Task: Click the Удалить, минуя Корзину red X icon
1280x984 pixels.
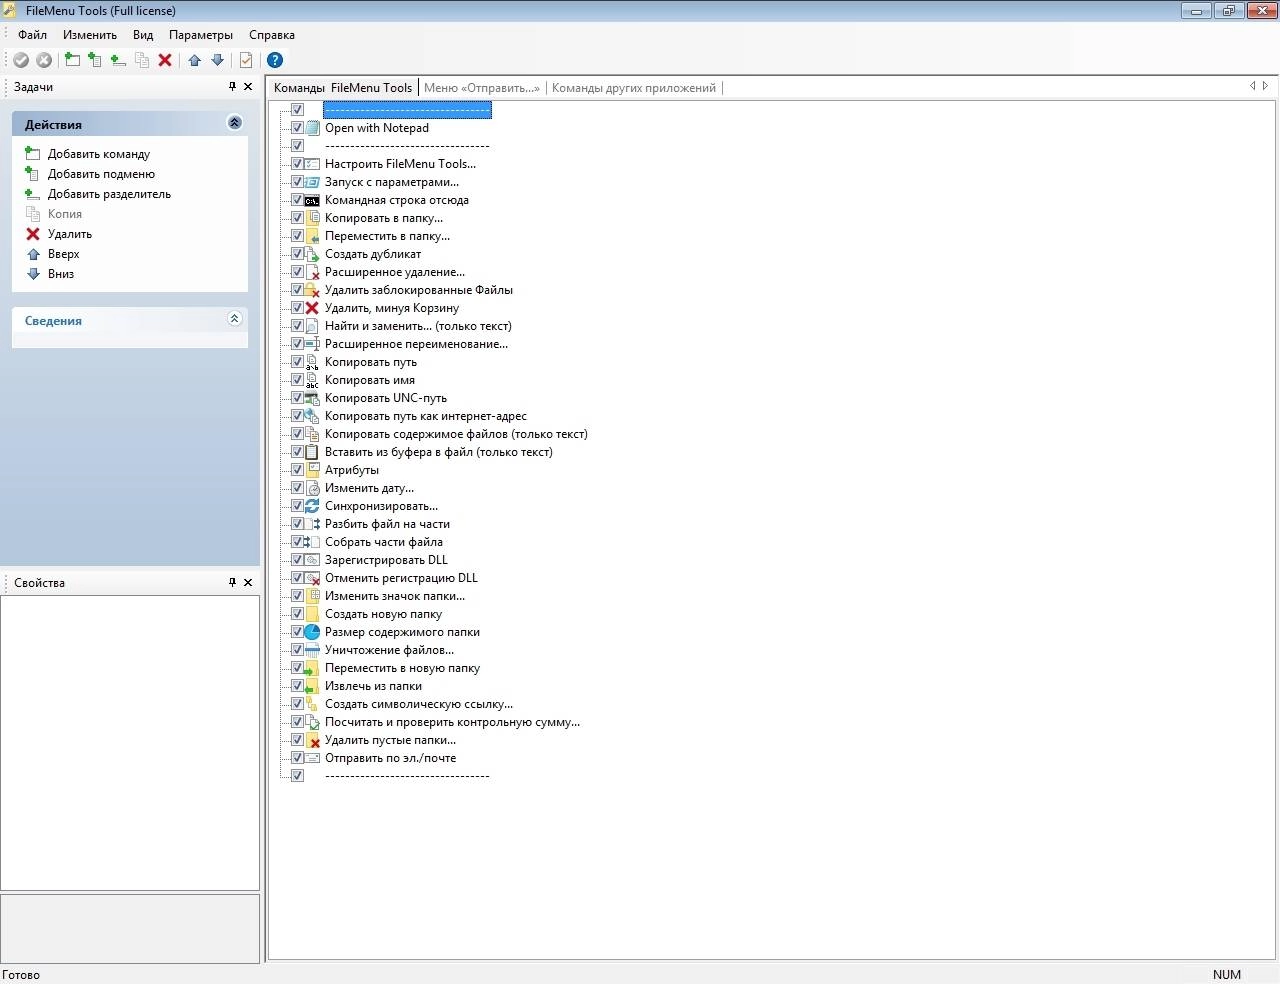Action: 312,308
